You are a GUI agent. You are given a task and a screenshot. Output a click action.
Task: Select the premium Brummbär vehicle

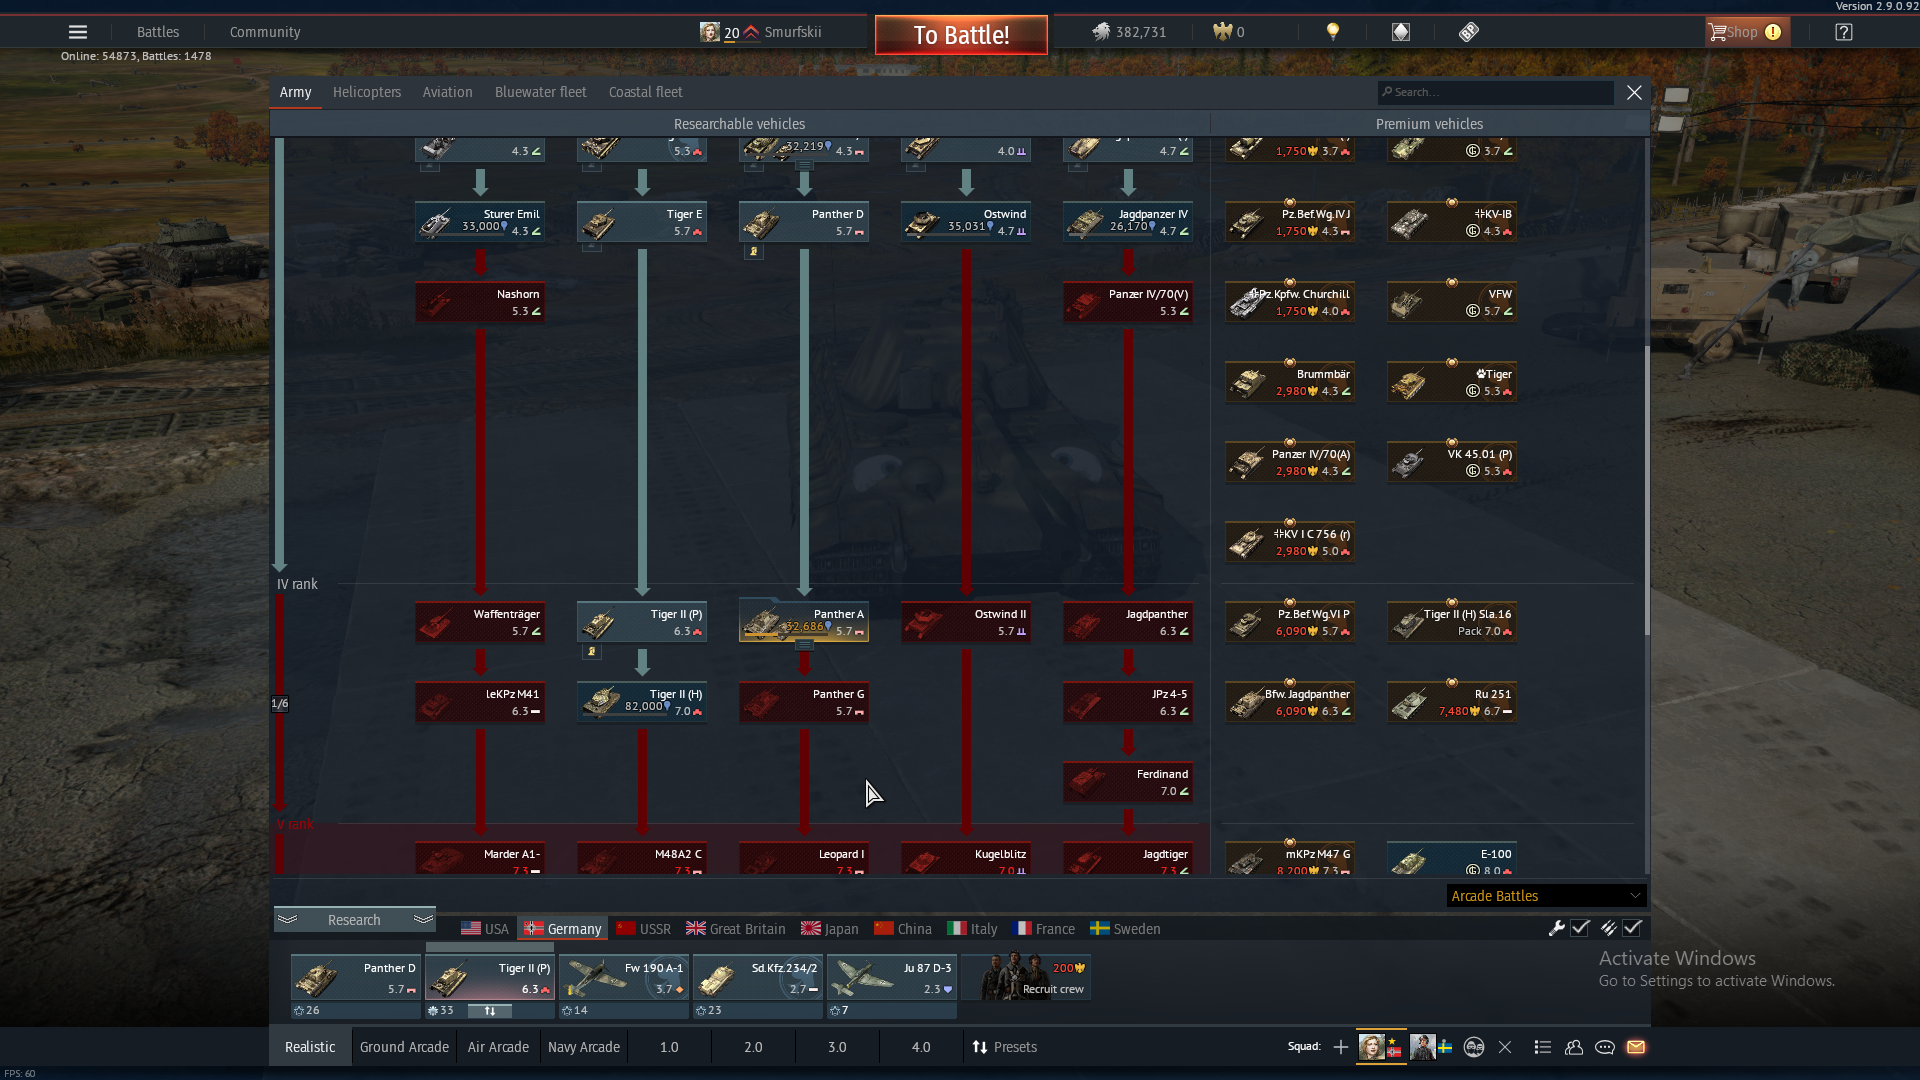tap(1290, 382)
